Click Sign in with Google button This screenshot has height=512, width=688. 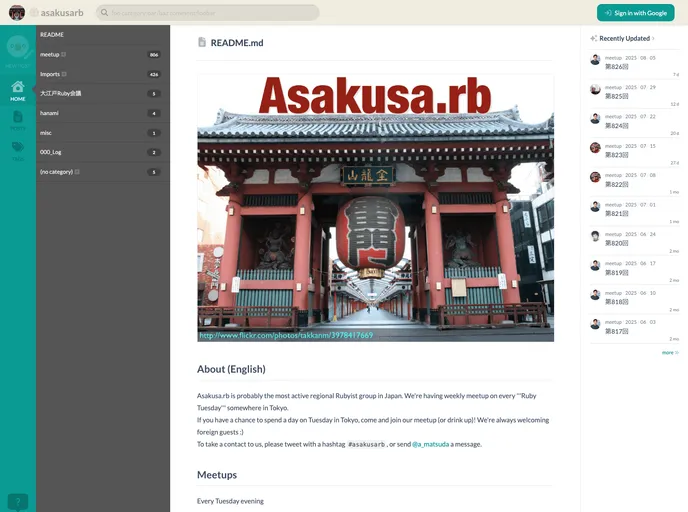[x=635, y=13]
